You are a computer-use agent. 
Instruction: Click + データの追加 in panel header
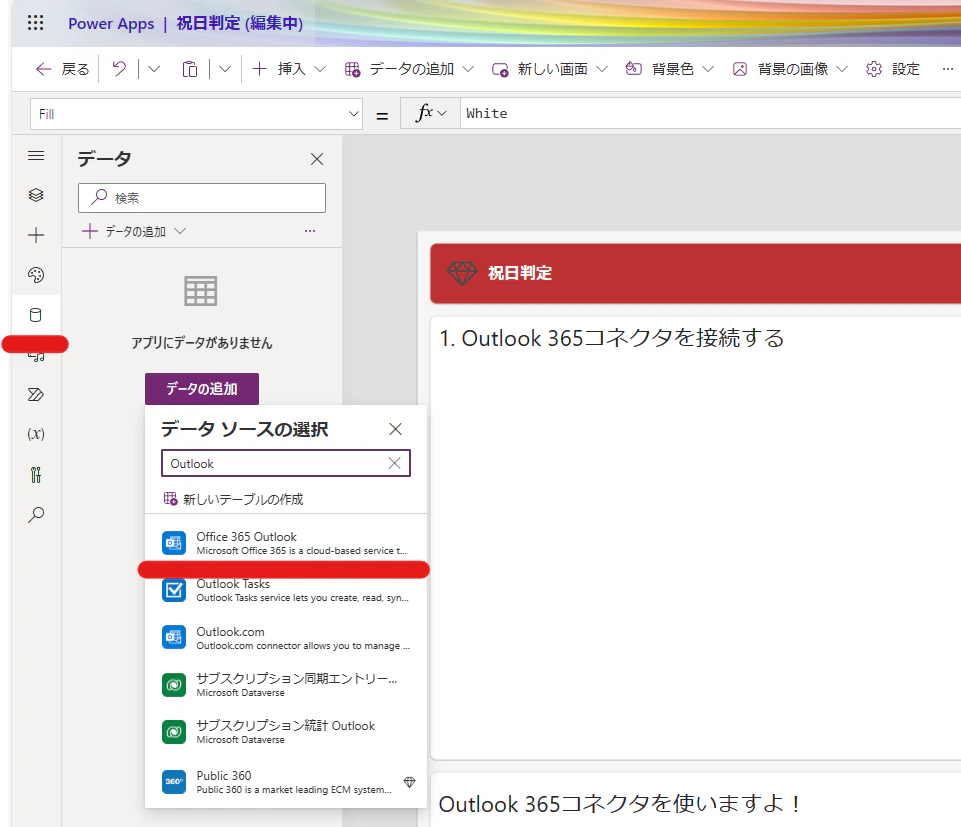(x=133, y=231)
